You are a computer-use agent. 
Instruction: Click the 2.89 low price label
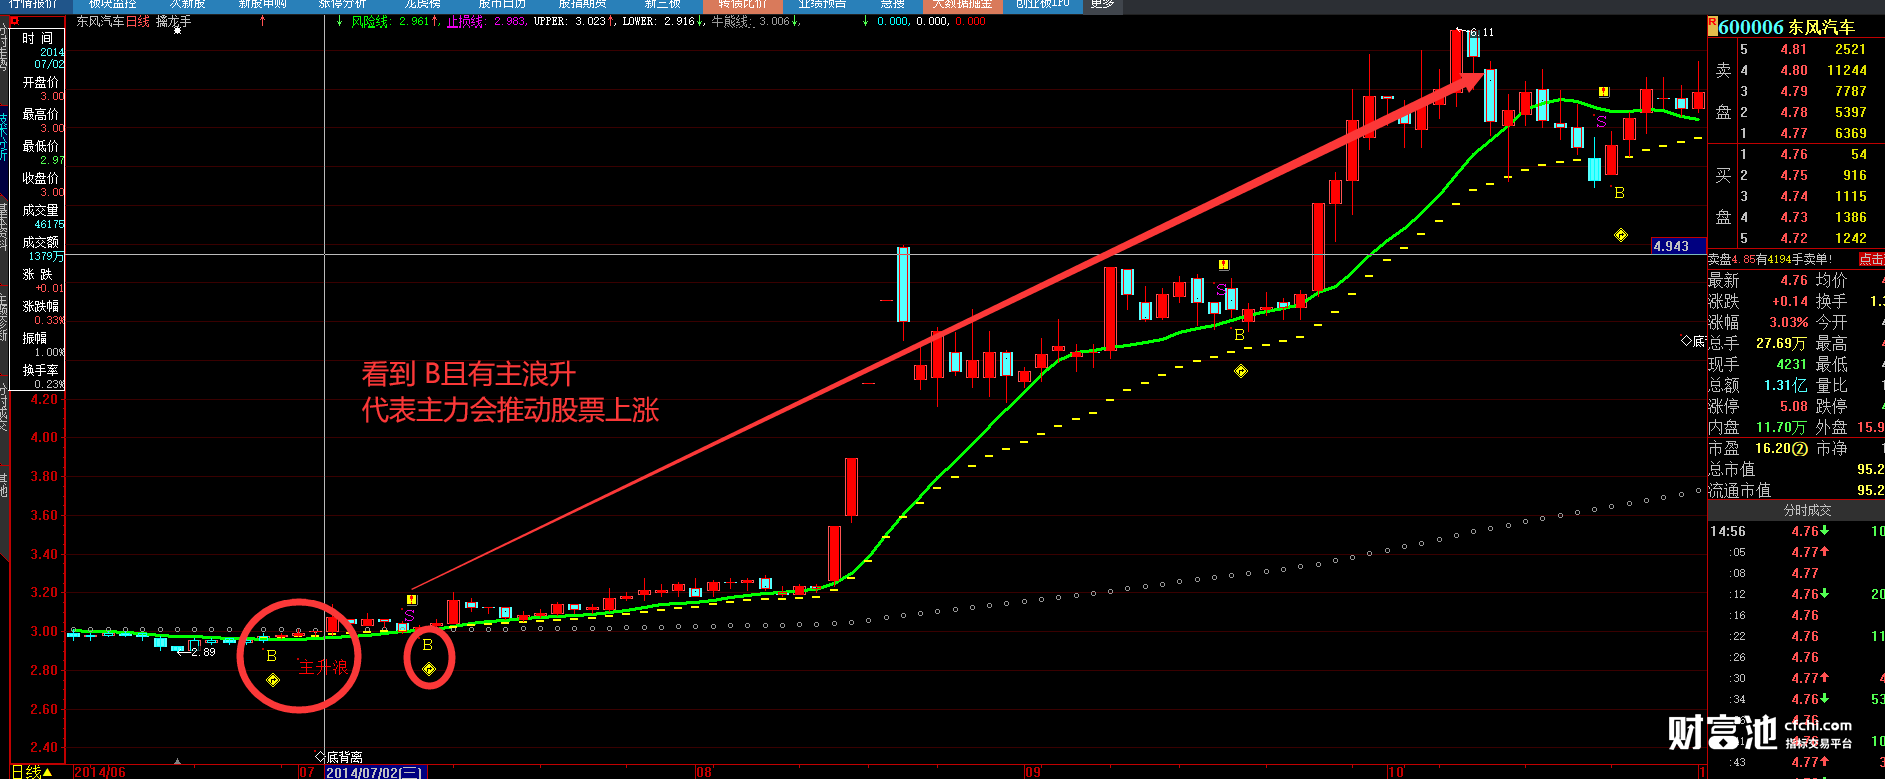[203, 652]
